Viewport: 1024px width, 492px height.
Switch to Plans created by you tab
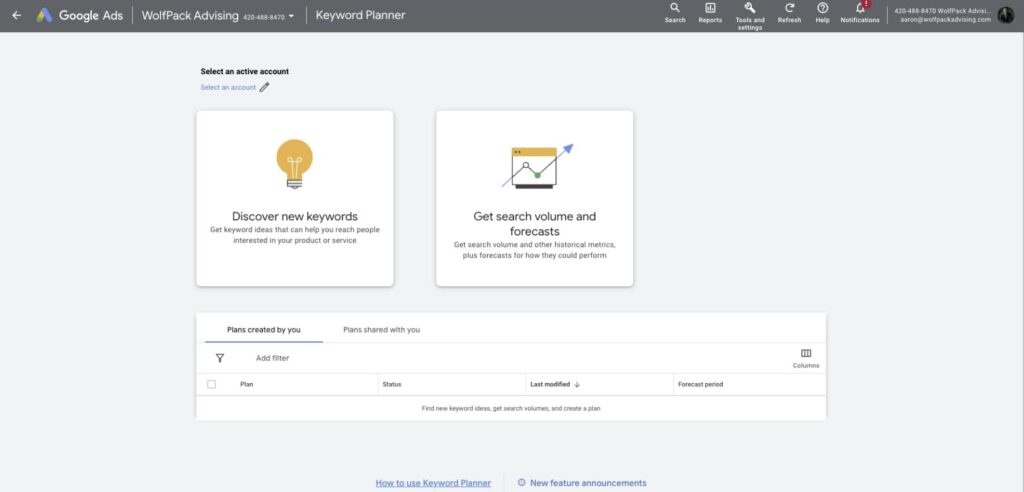pyautogui.click(x=264, y=330)
